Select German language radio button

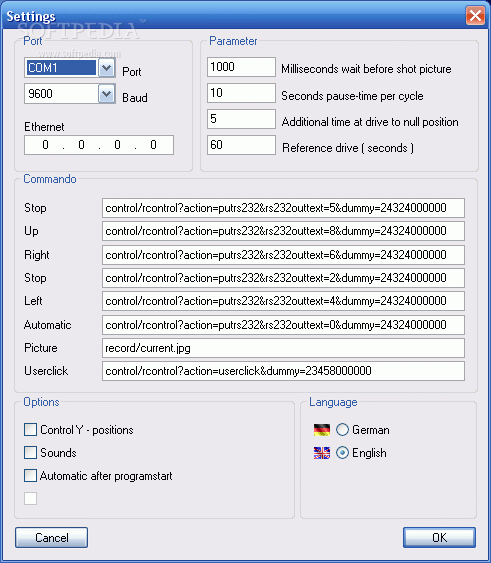pos(342,430)
